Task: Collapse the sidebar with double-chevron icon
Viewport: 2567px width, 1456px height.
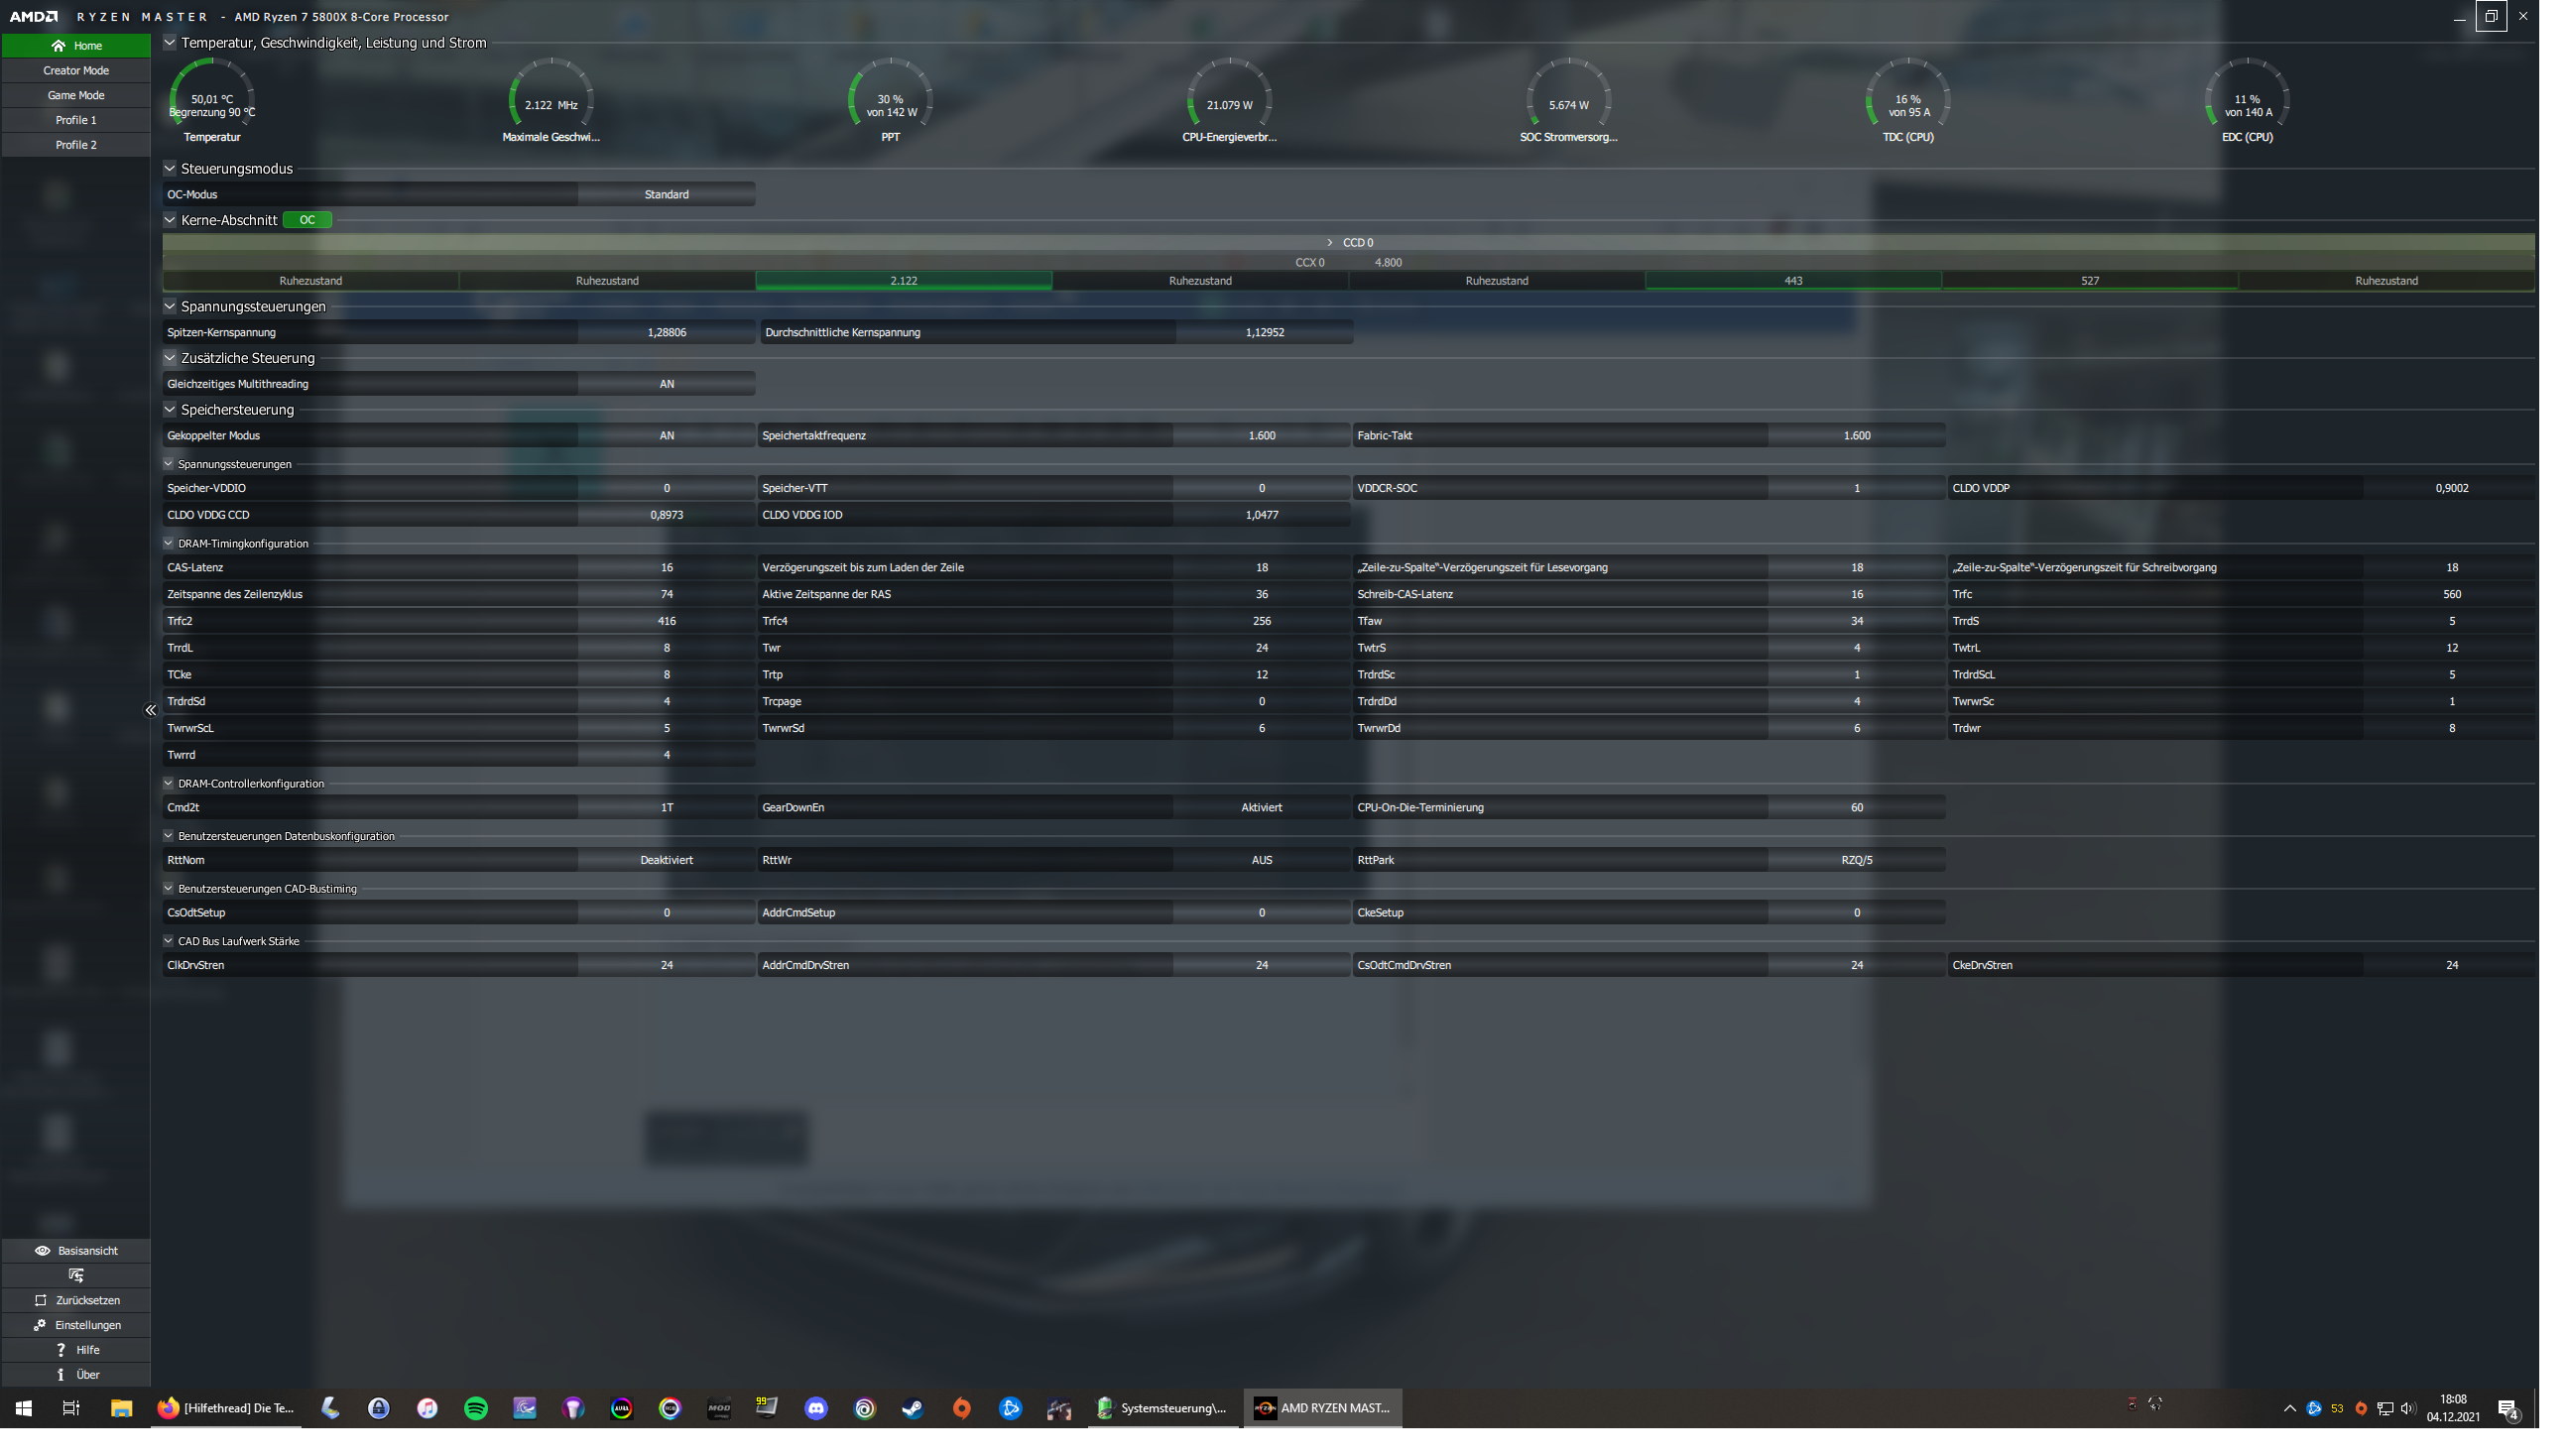Action: click(x=150, y=710)
